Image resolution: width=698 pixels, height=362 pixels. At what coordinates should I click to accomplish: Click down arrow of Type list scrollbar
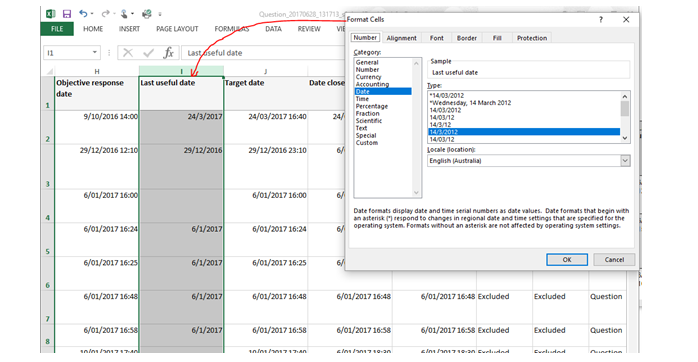[625, 138]
